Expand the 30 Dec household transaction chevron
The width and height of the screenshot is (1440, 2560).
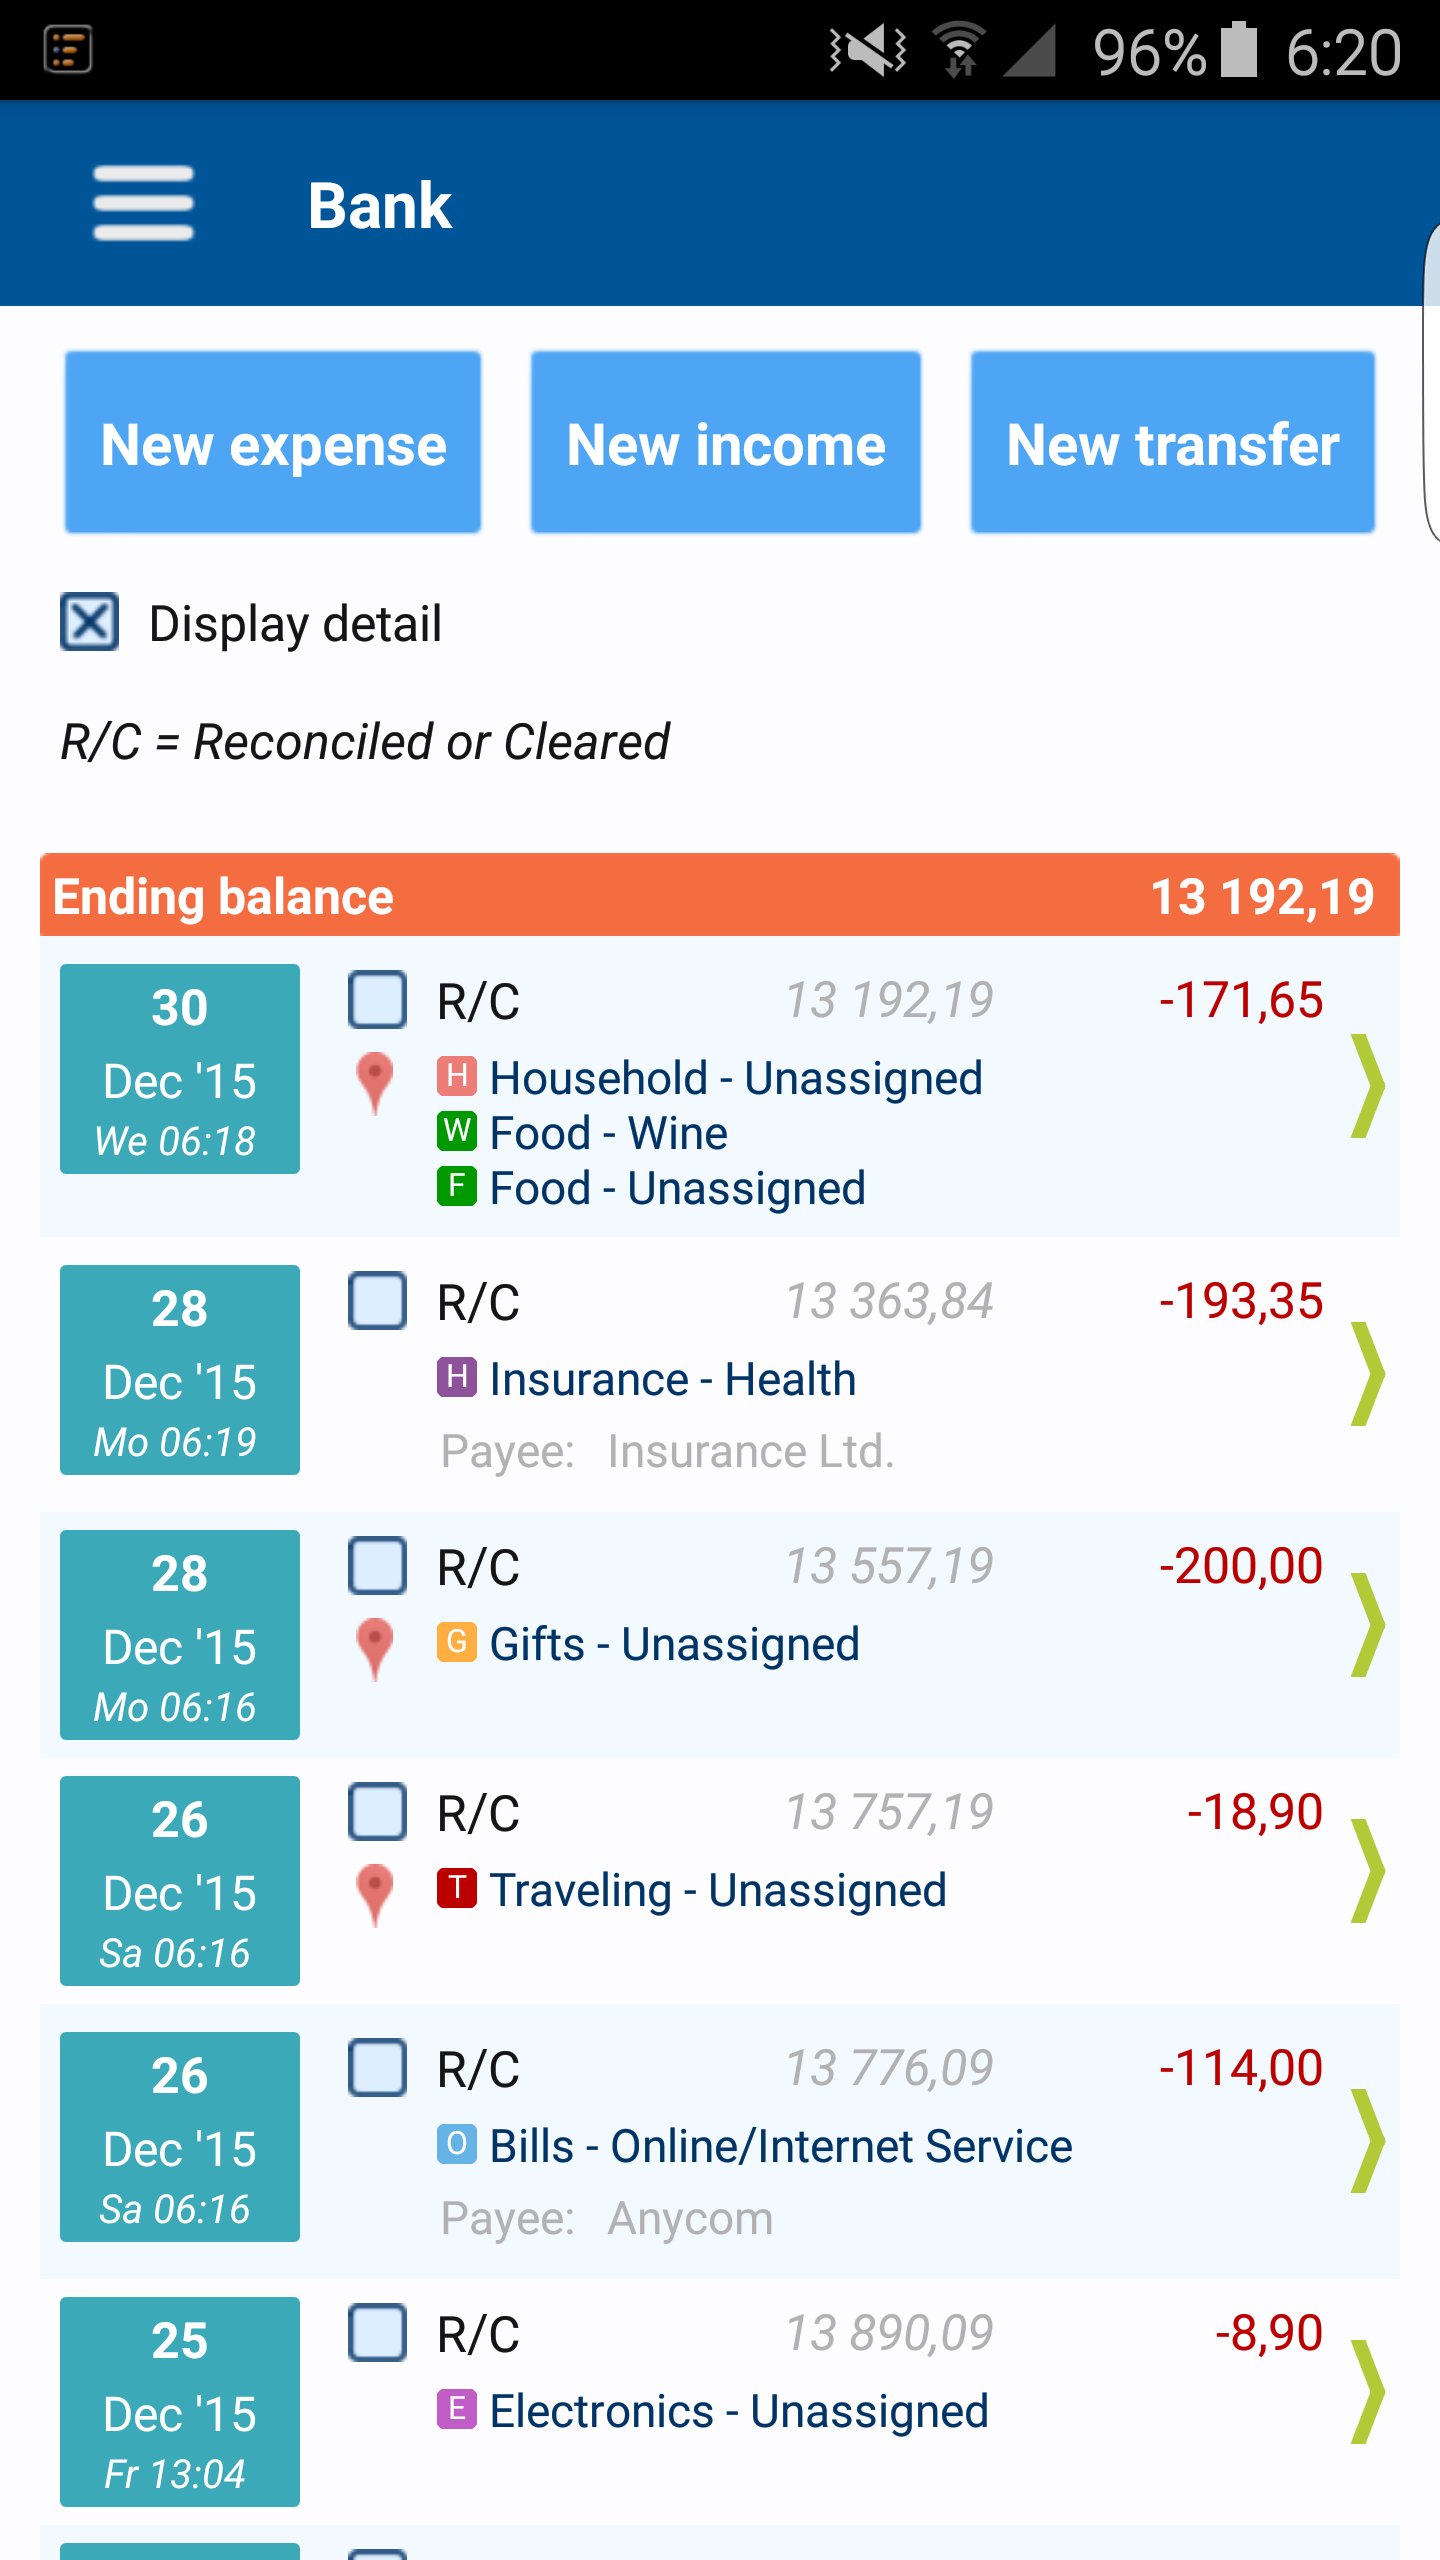pyautogui.click(x=1367, y=1086)
